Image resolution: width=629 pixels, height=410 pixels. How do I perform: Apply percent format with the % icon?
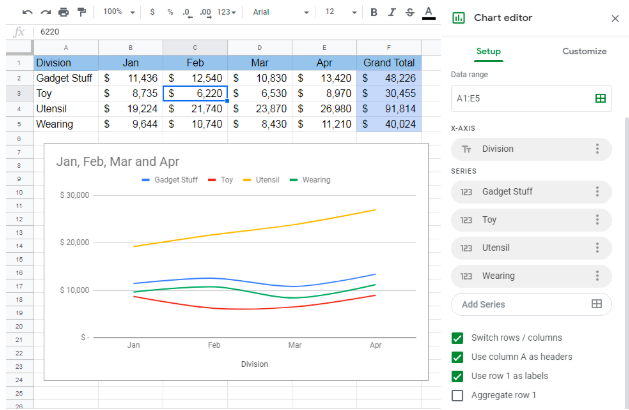coord(170,12)
